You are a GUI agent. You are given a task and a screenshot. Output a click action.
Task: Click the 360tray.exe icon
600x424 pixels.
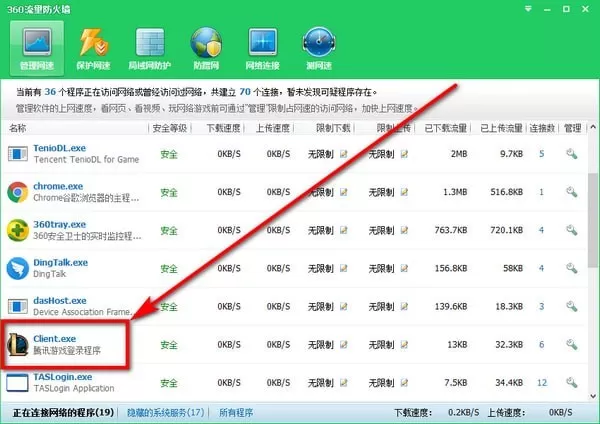(18, 230)
